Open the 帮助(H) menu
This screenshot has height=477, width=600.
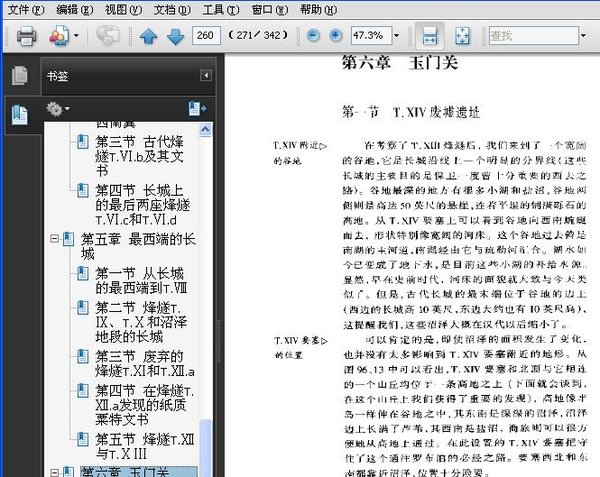click(x=318, y=10)
